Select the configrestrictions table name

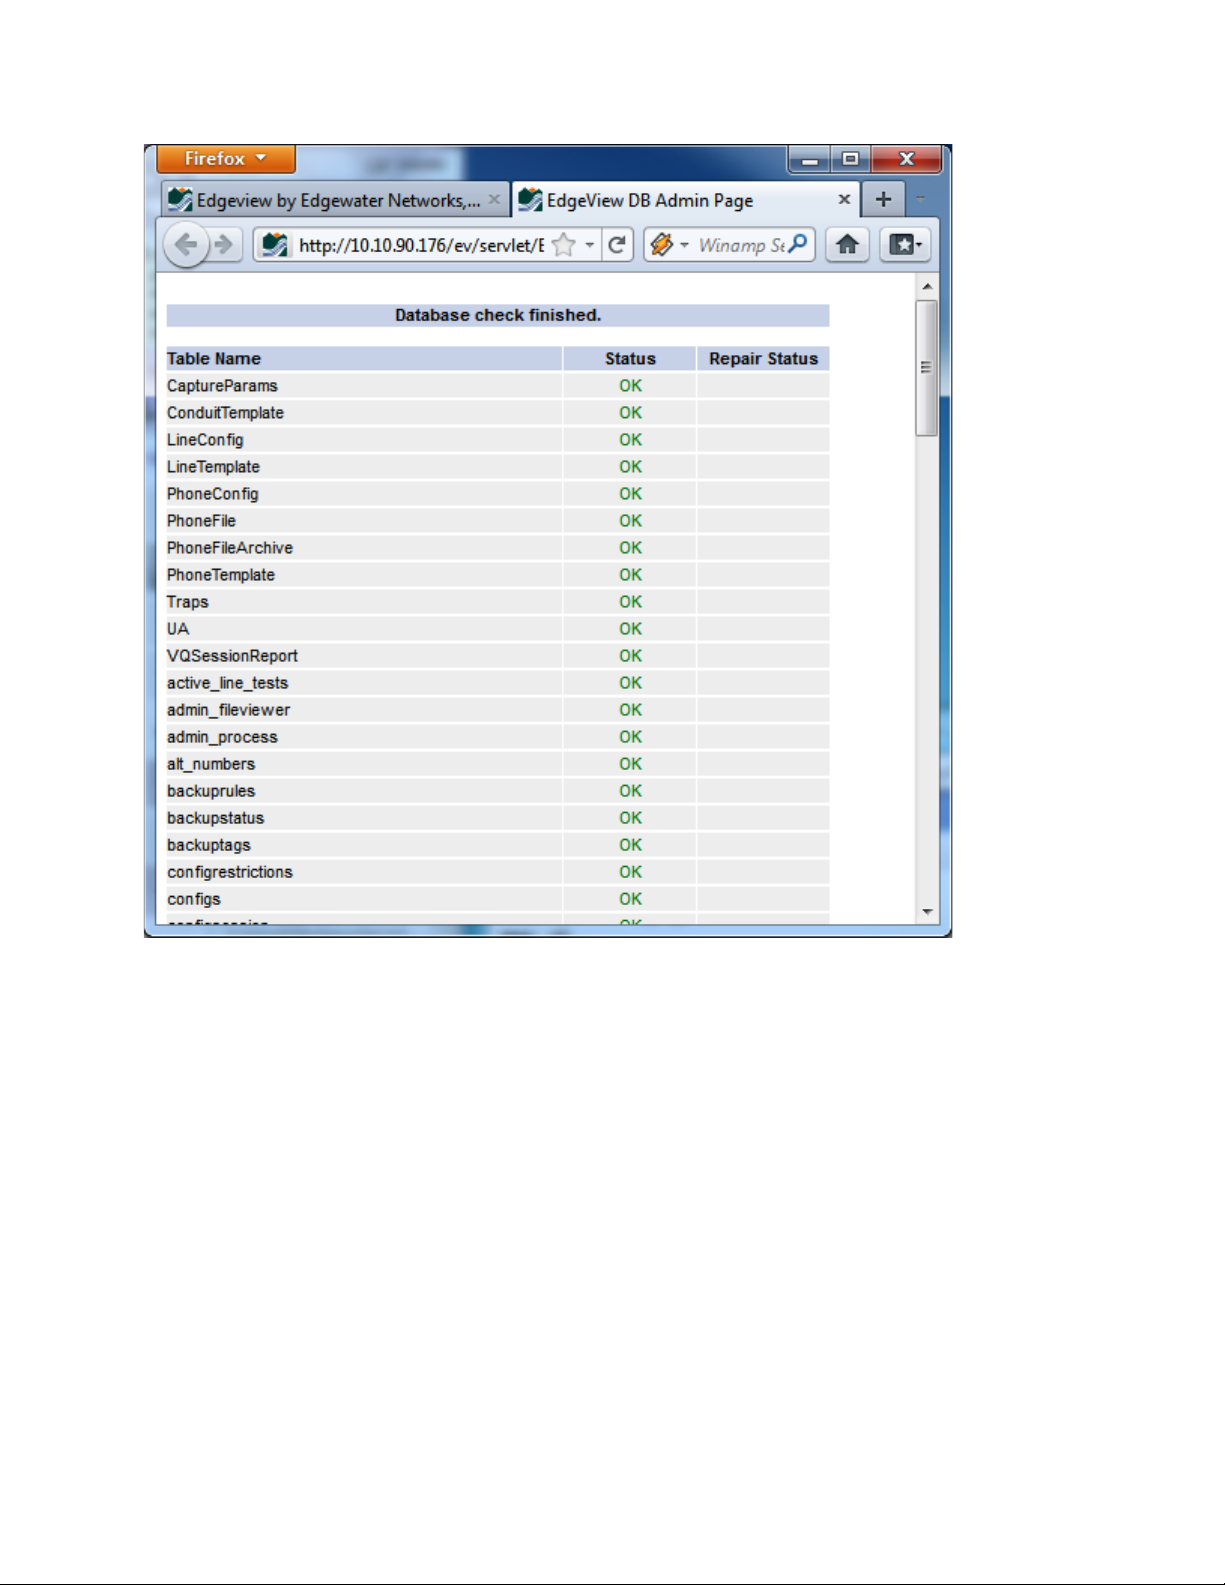click(230, 872)
